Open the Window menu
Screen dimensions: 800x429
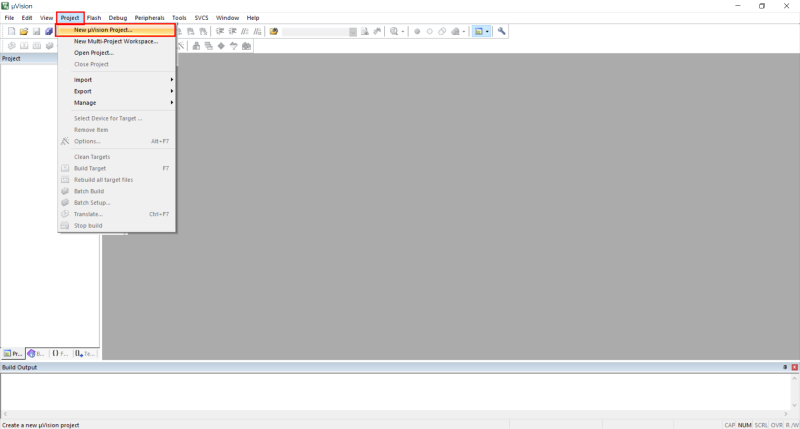click(x=228, y=18)
